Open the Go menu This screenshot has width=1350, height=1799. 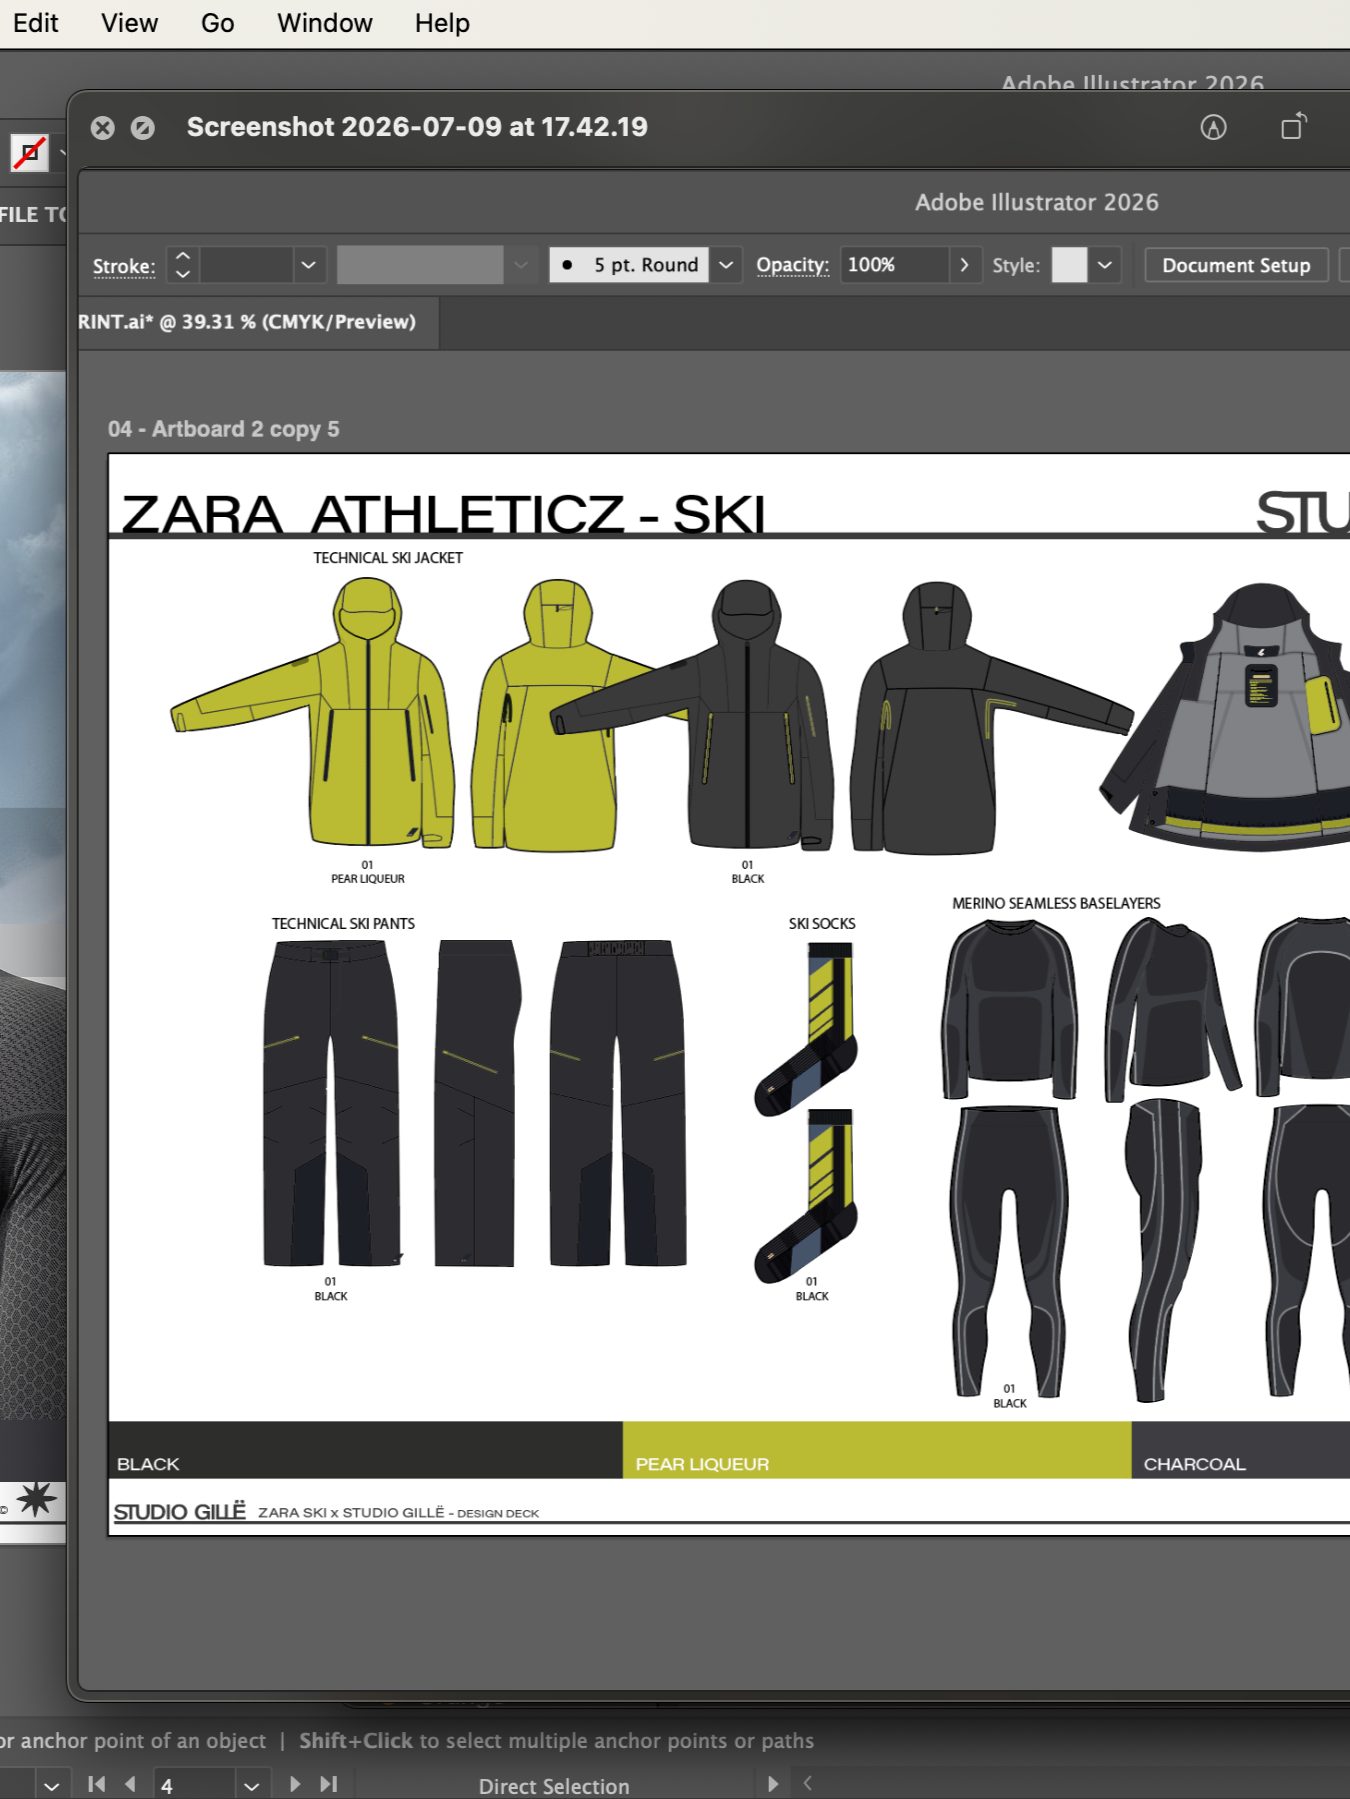click(217, 23)
